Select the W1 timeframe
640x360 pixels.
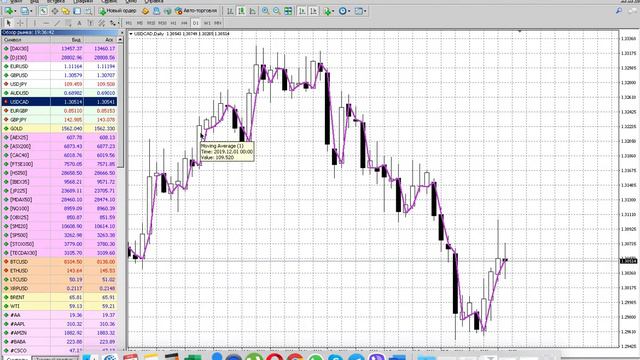pos(207,23)
